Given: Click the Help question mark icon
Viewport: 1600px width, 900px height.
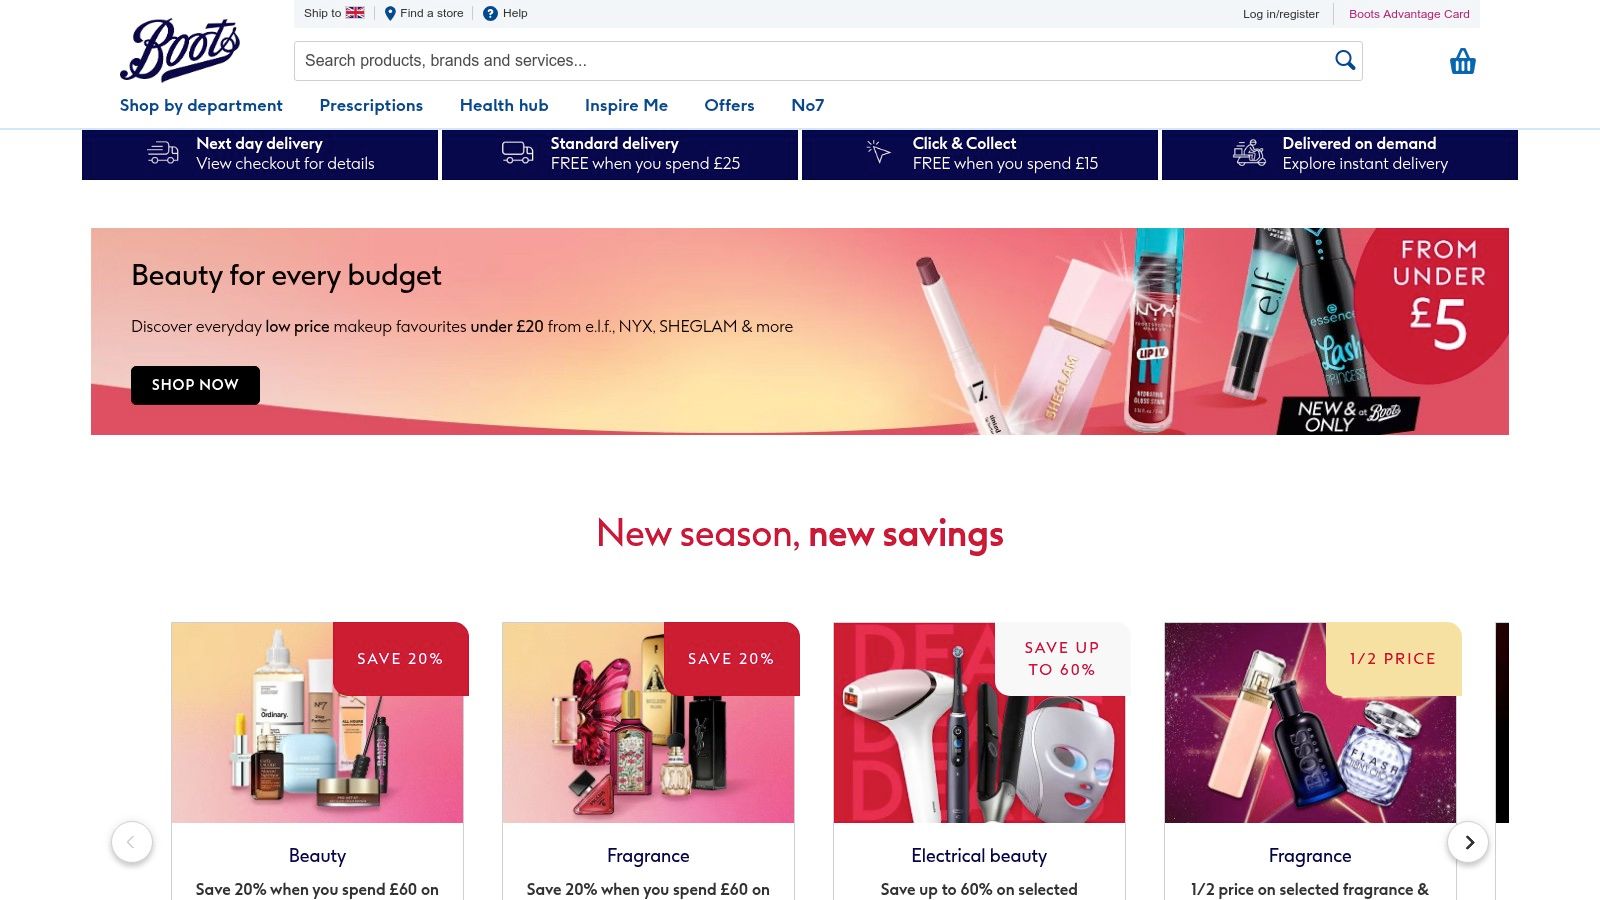Looking at the screenshot, I should tap(490, 13).
